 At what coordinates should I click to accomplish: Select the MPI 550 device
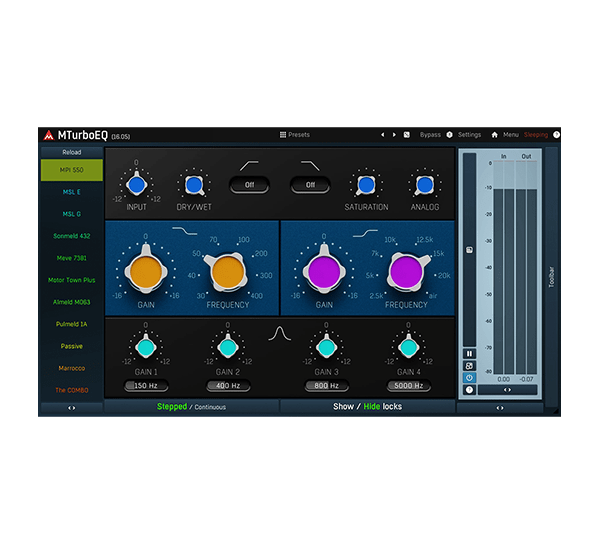click(x=72, y=170)
